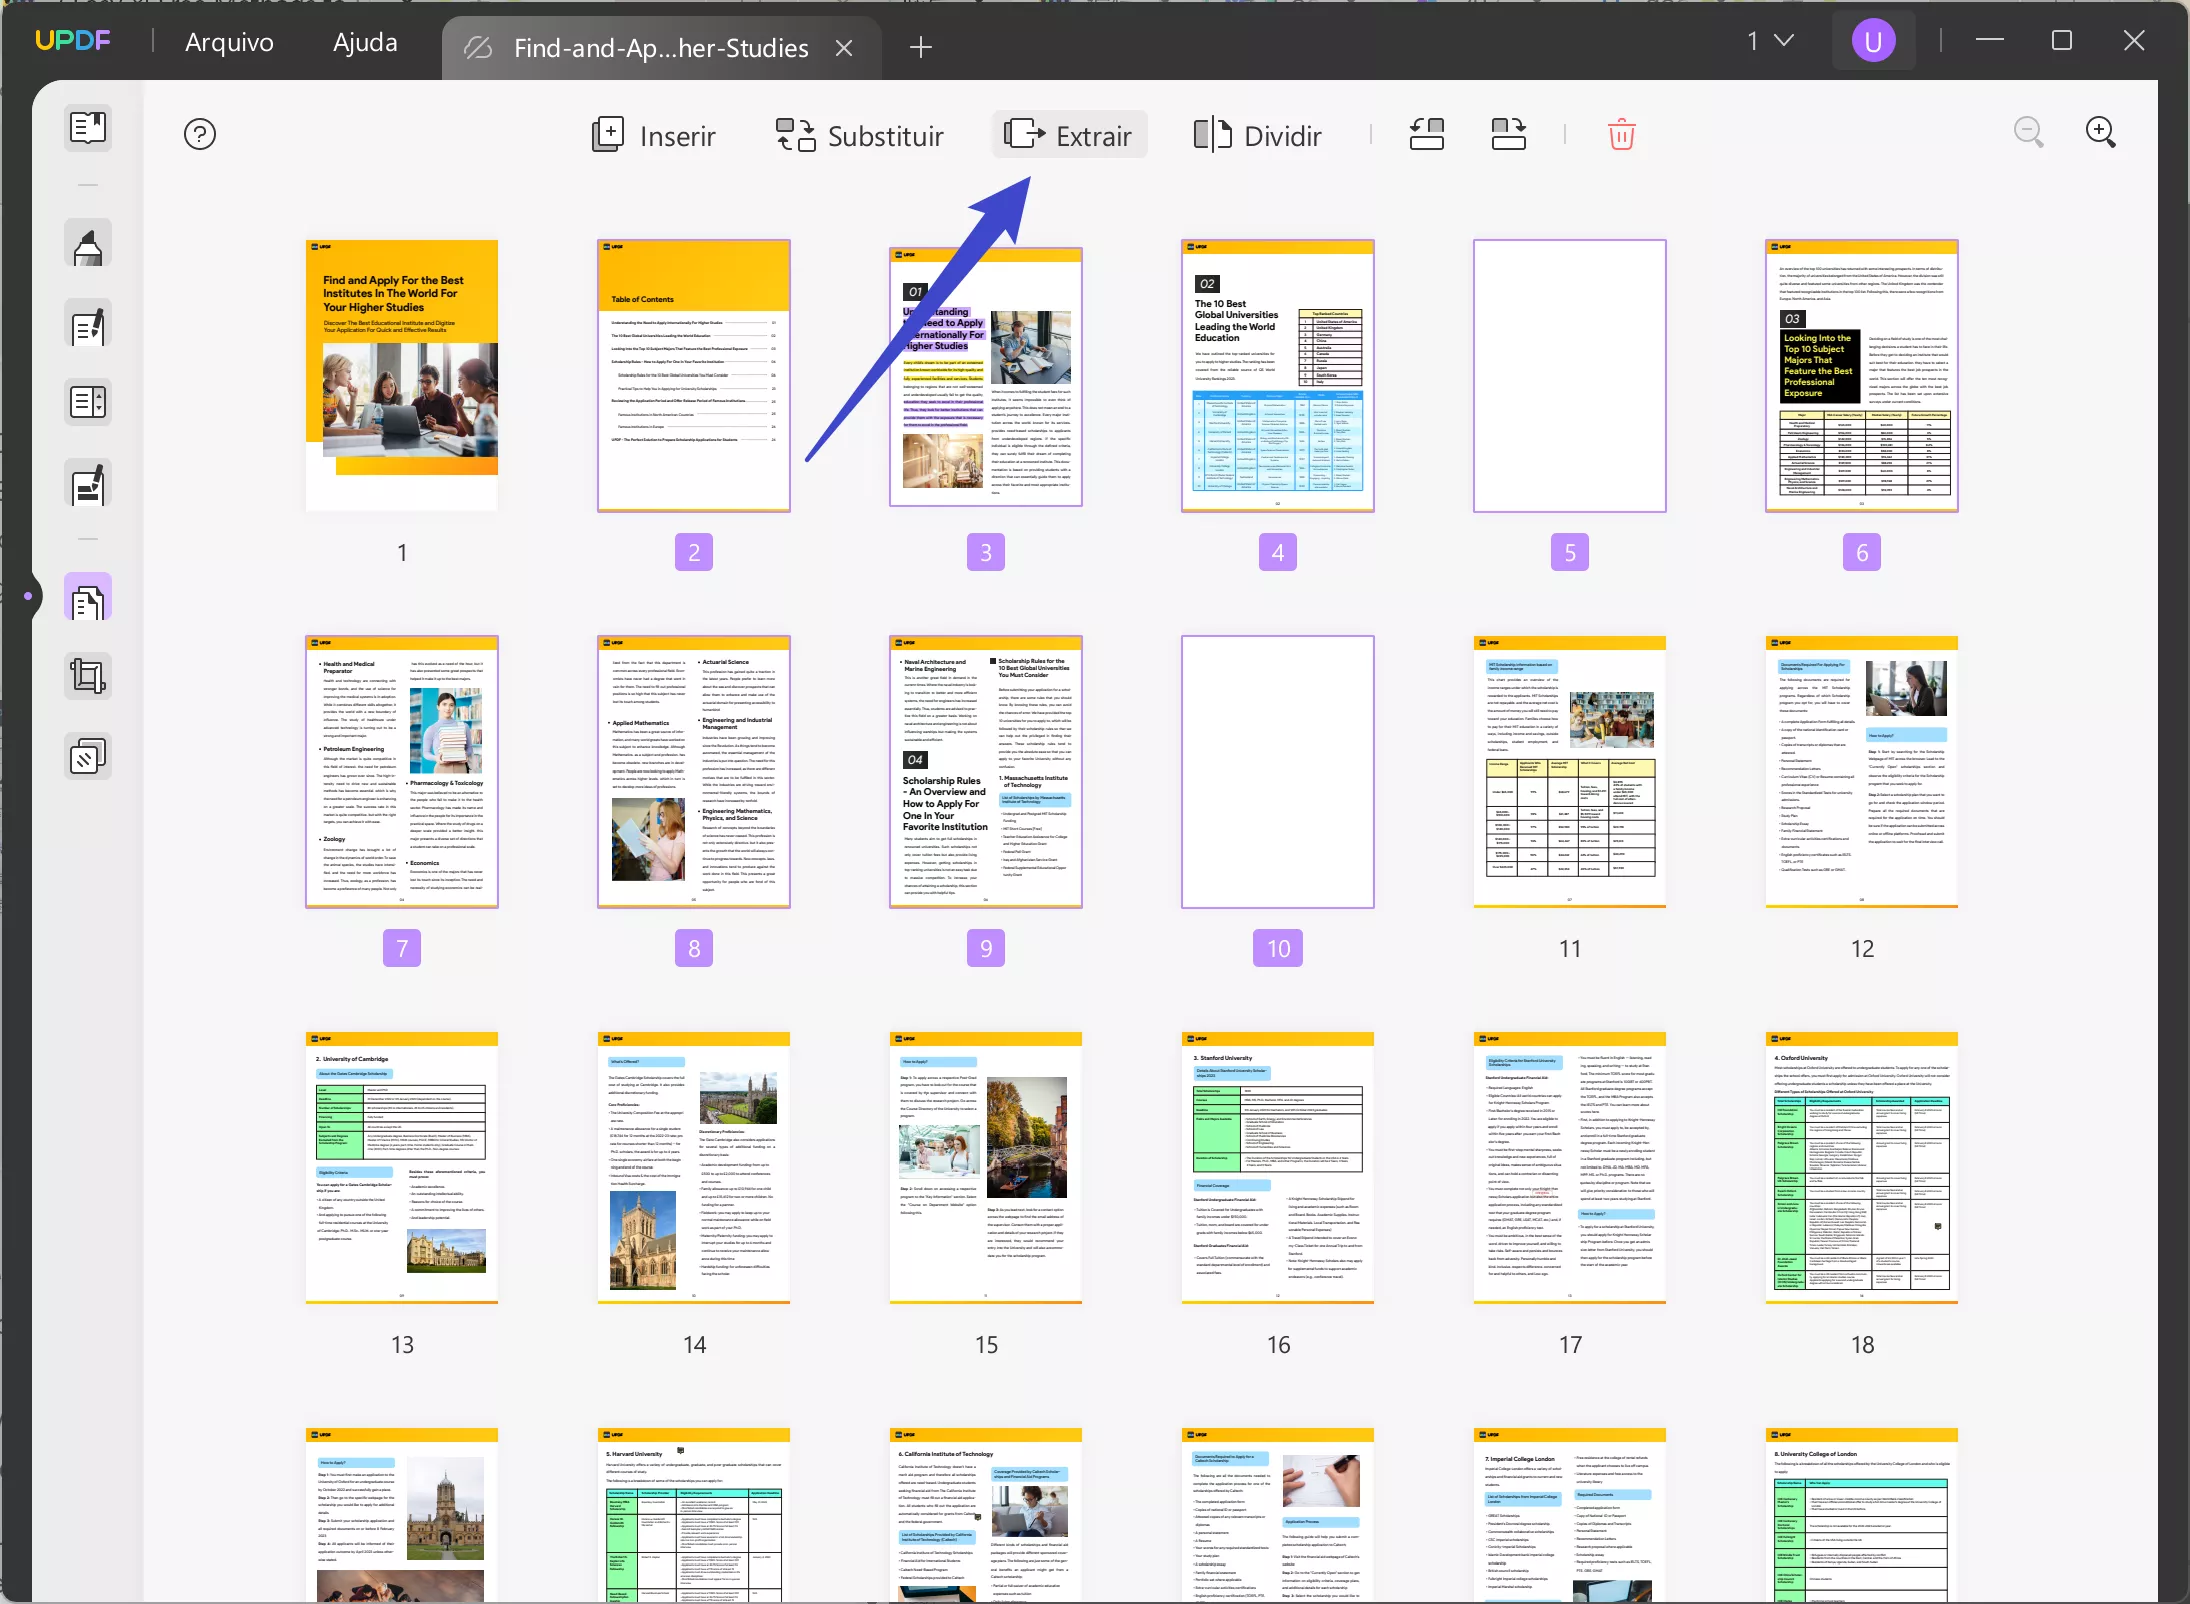Select the page 12 thumbnail
The image size is (2190, 1604).
coord(1861,772)
